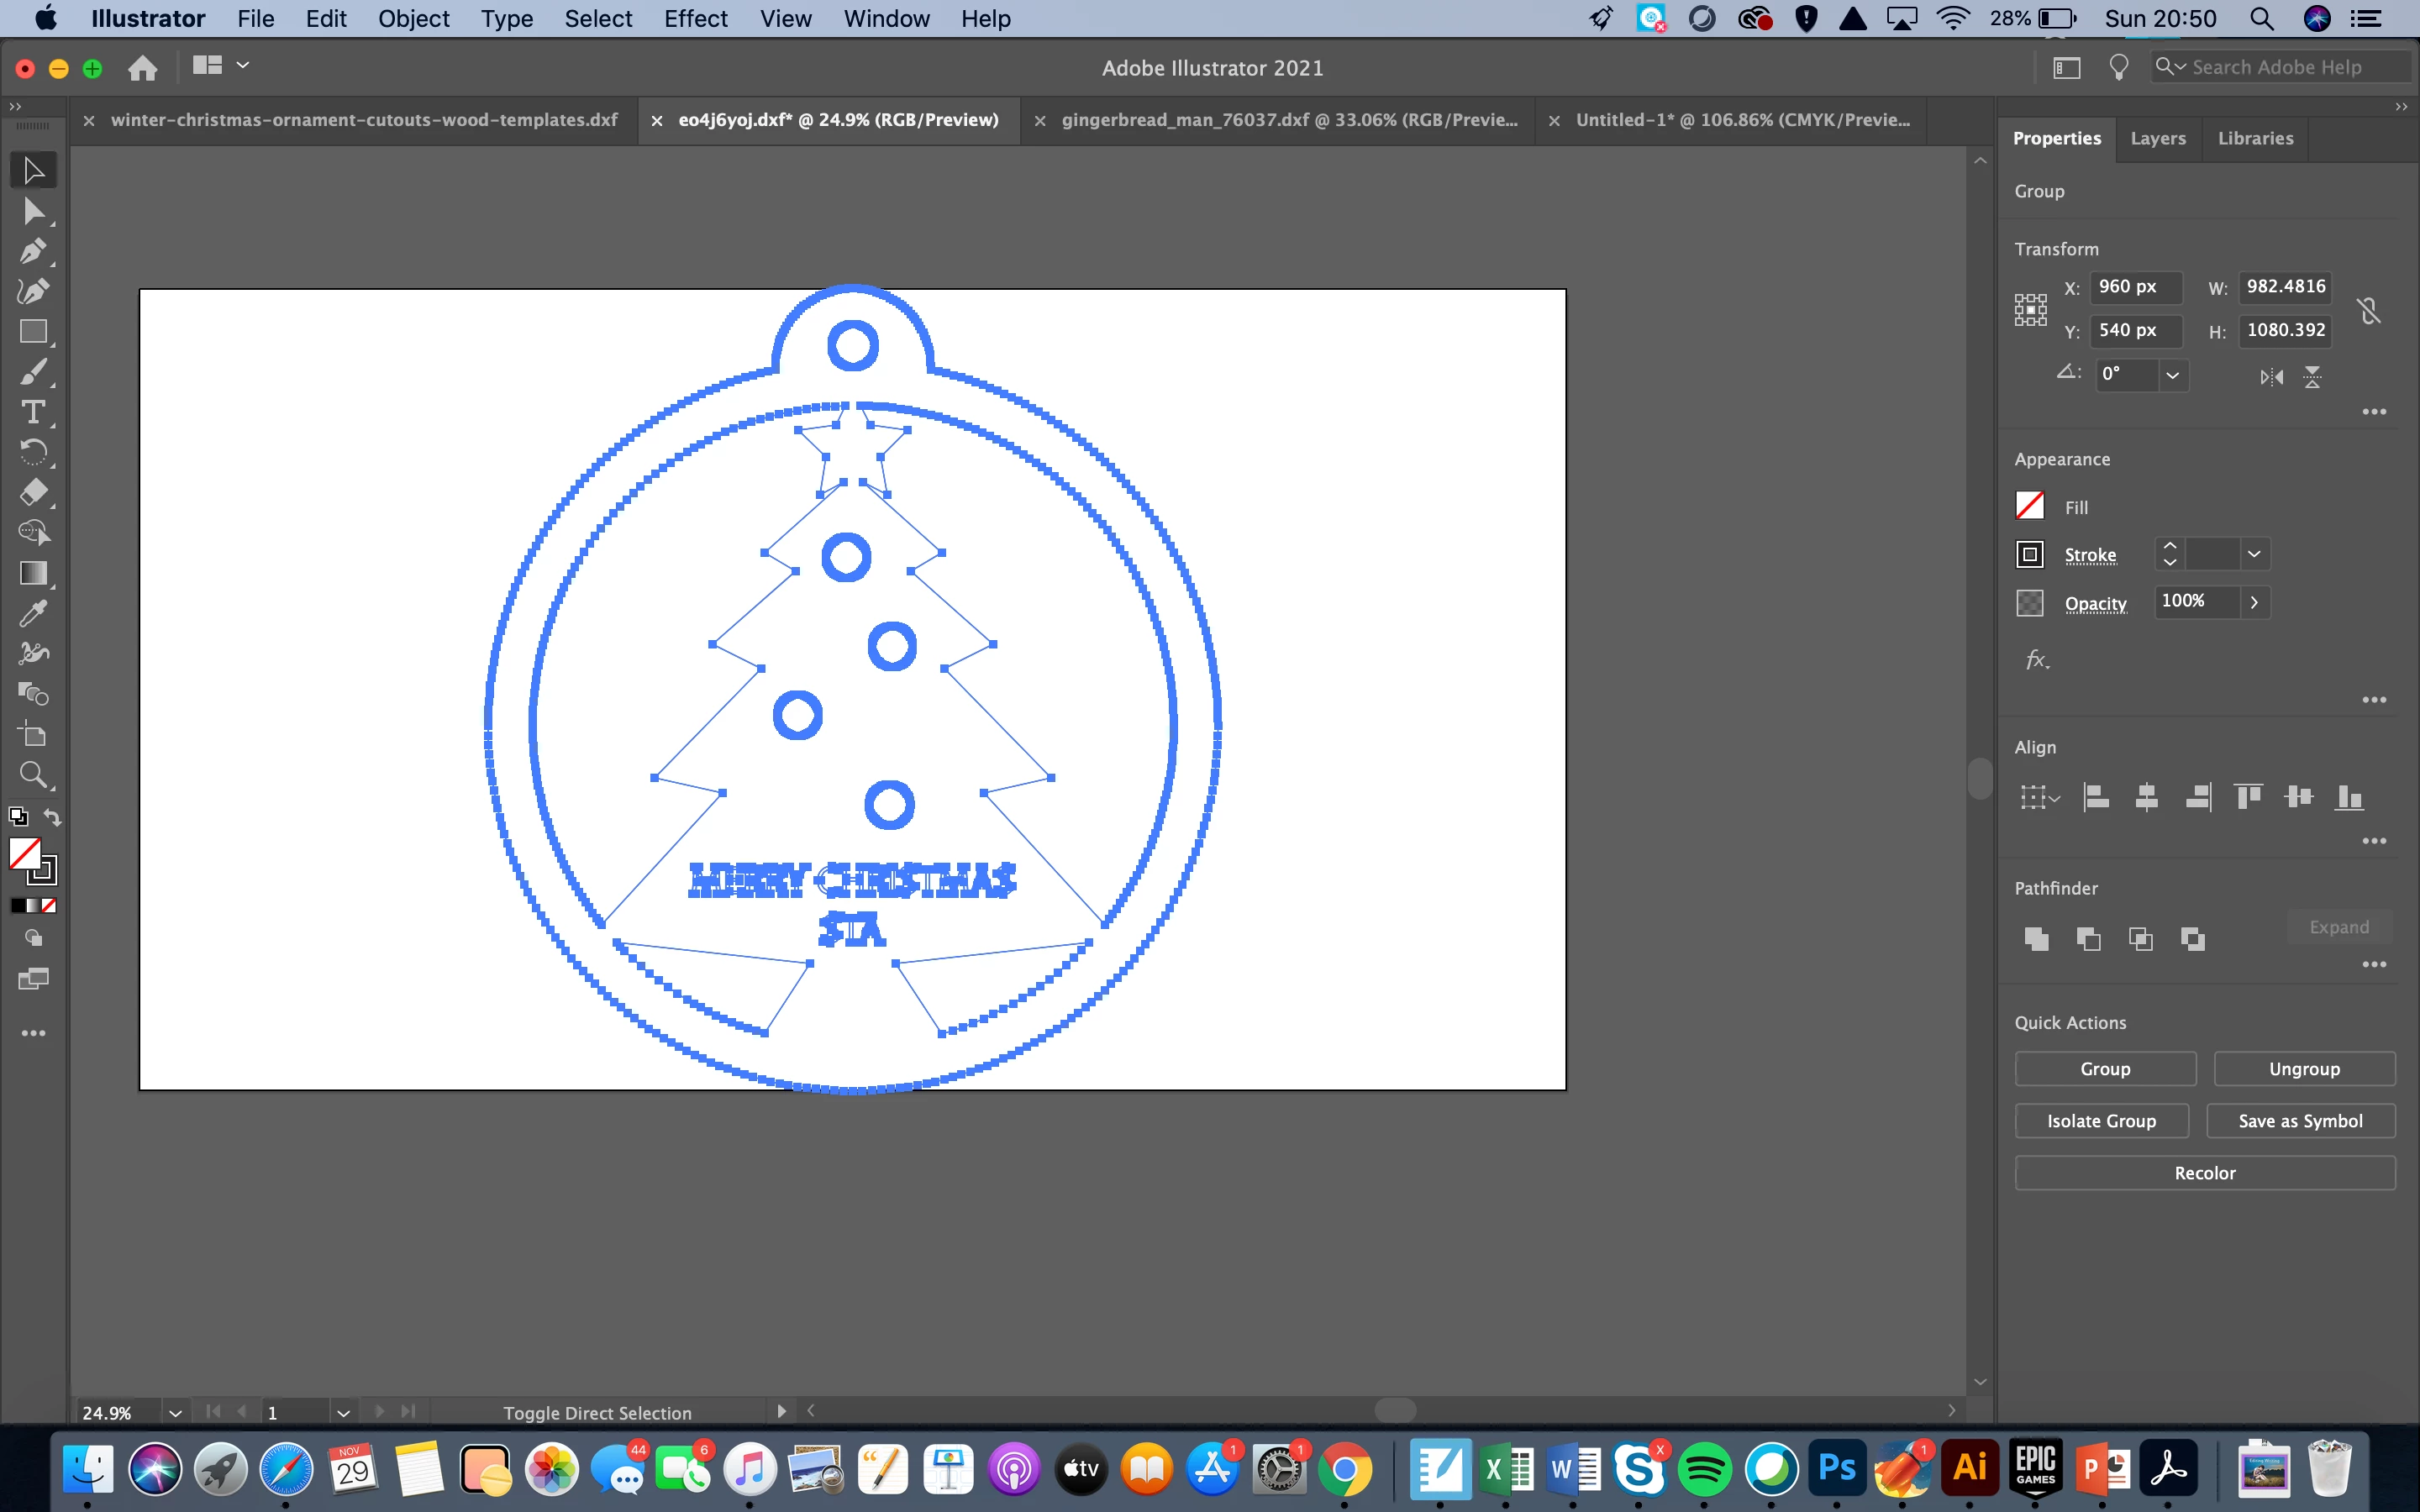Swap fill and stroke colors
This screenshot has width=2420, height=1512.
point(52,817)
